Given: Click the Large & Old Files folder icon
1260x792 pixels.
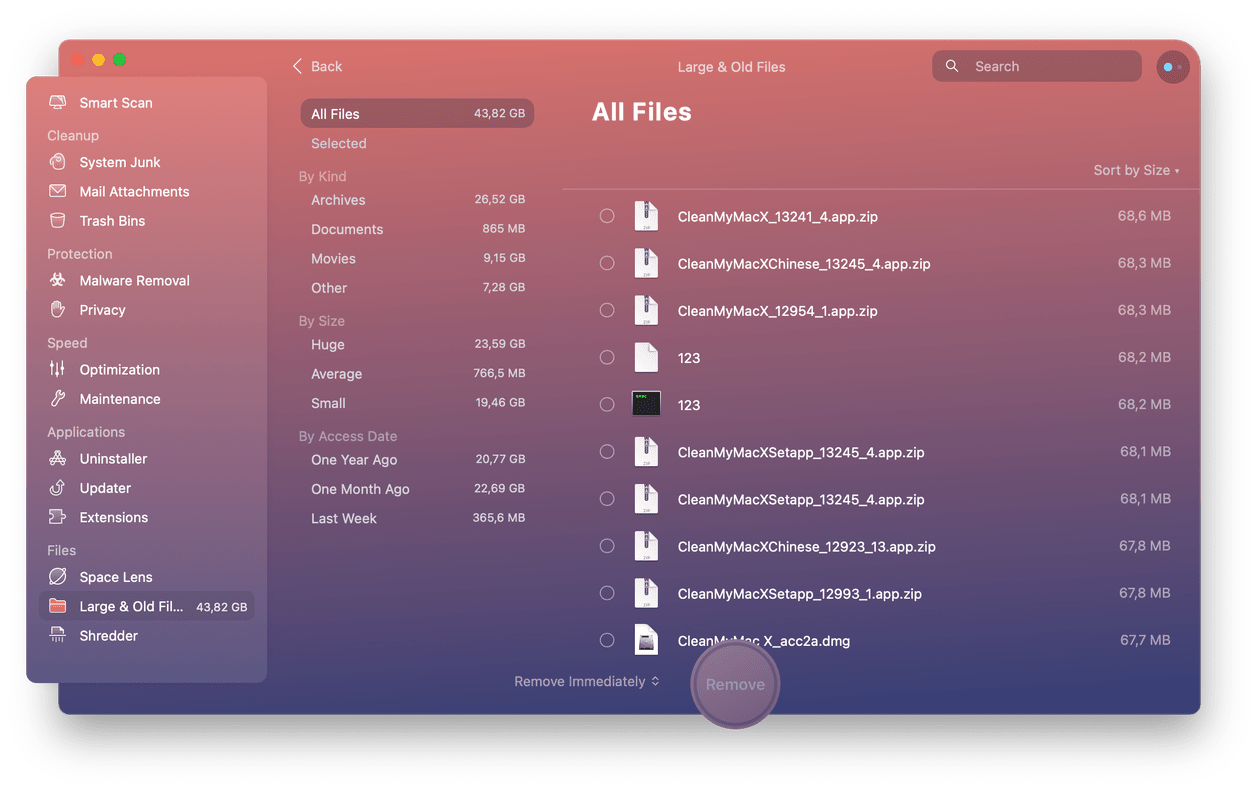Looking at the screenshot, I should point(58,606).
